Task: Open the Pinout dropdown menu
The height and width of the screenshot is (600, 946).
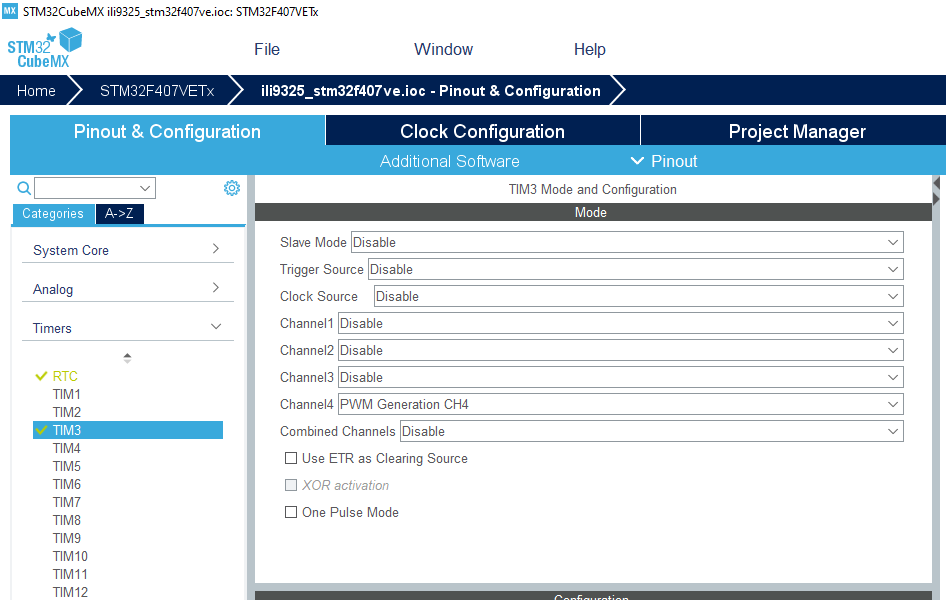Action: 664,161
